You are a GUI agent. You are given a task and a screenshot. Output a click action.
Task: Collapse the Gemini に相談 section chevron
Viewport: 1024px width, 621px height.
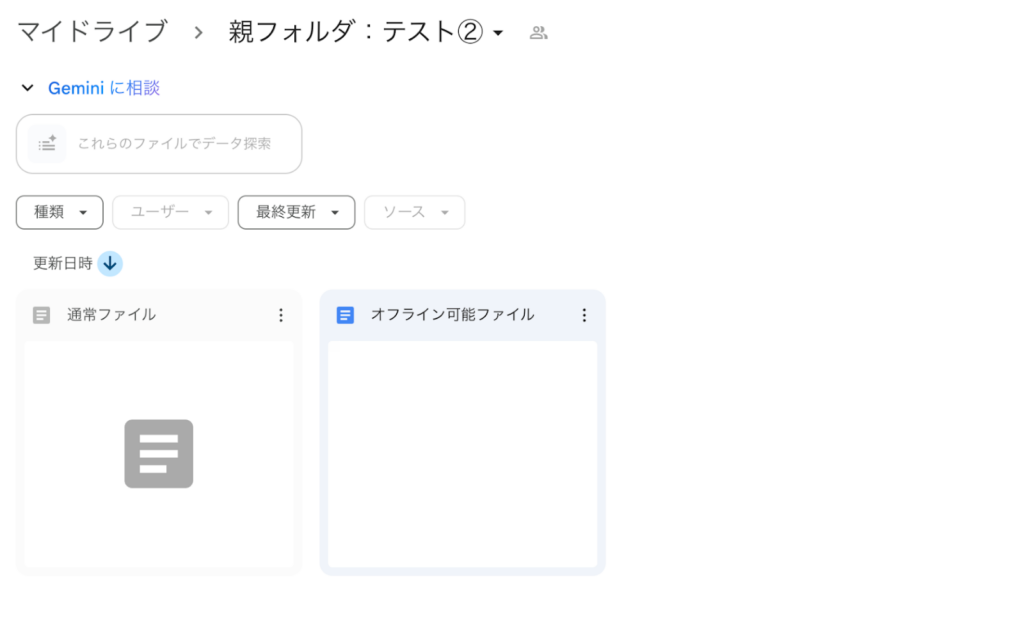pos(28,88)
